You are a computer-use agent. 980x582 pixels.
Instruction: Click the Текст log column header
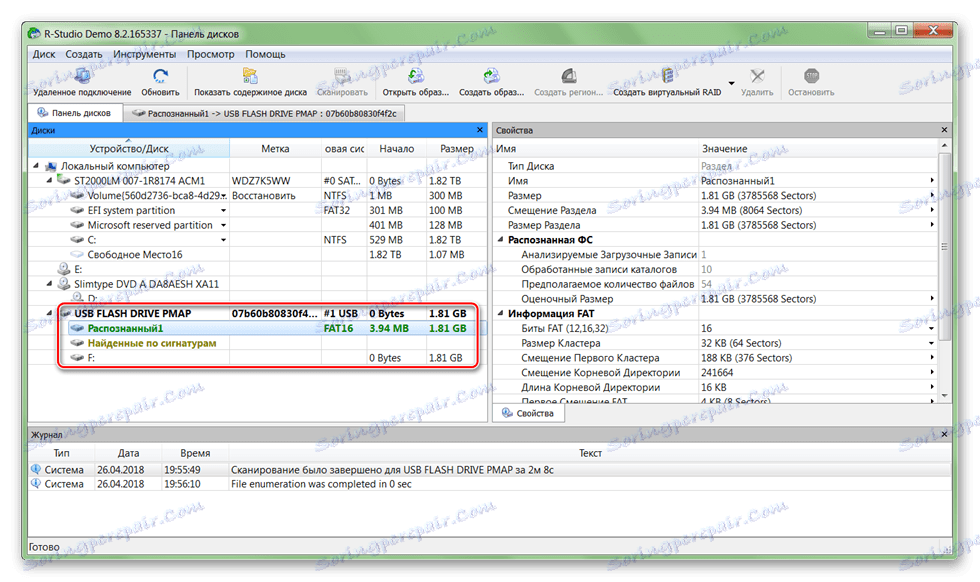590,453
